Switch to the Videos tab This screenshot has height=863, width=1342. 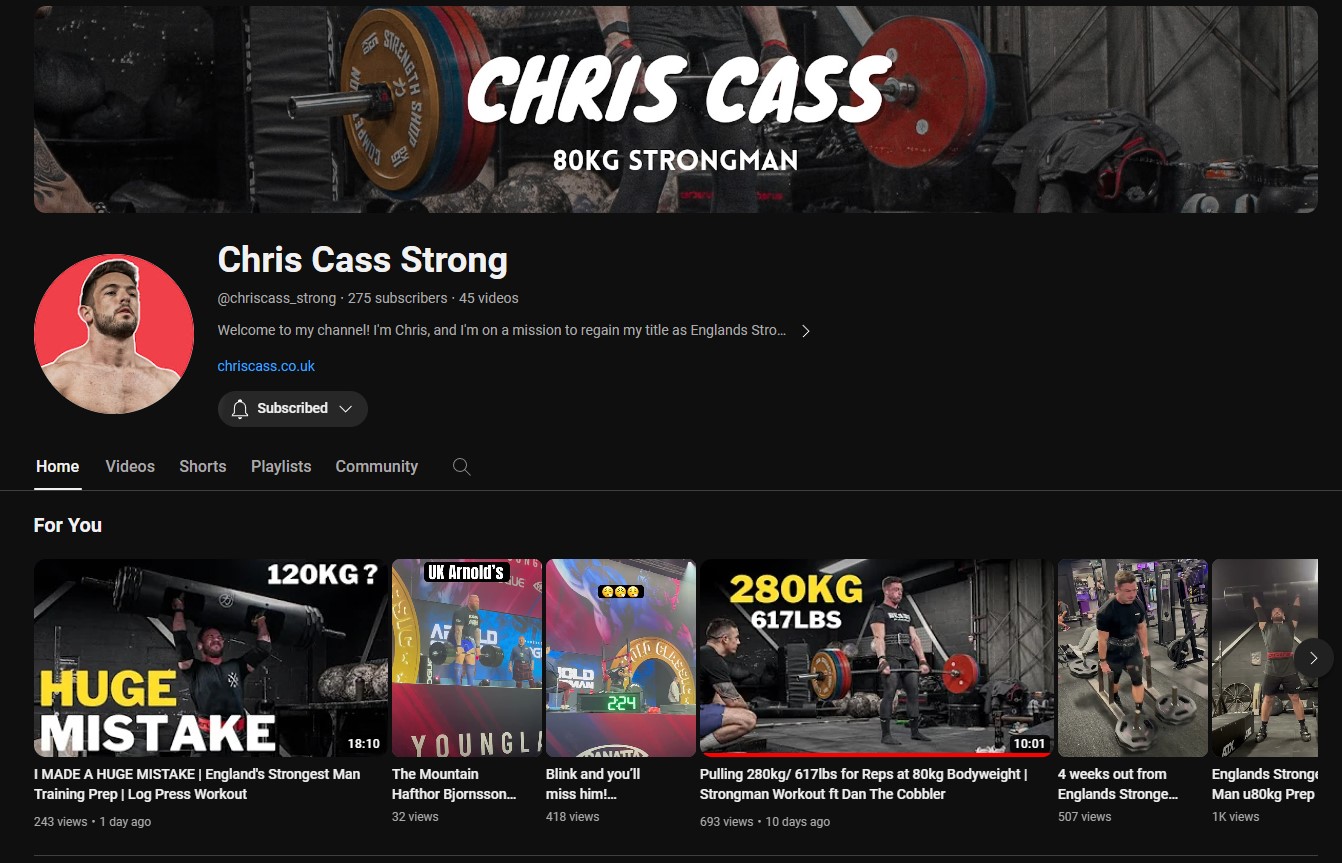pyautogui.click(x=130, y=467)
